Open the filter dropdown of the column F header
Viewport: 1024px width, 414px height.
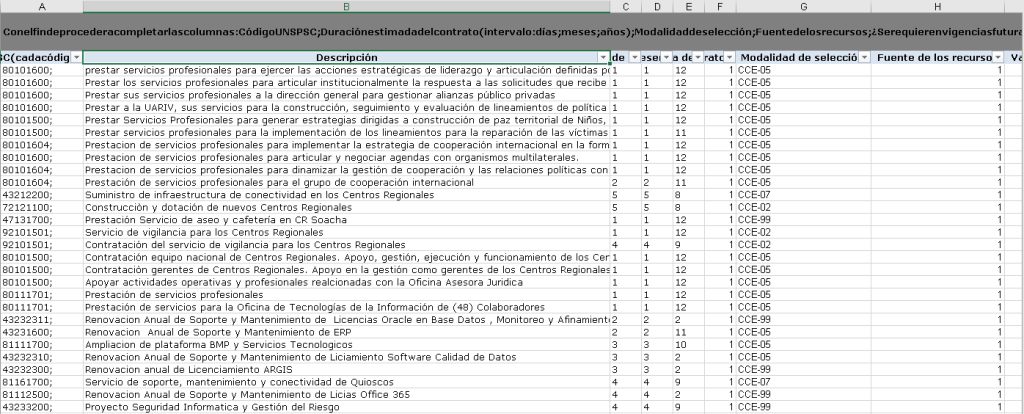[x=729, y=57]
